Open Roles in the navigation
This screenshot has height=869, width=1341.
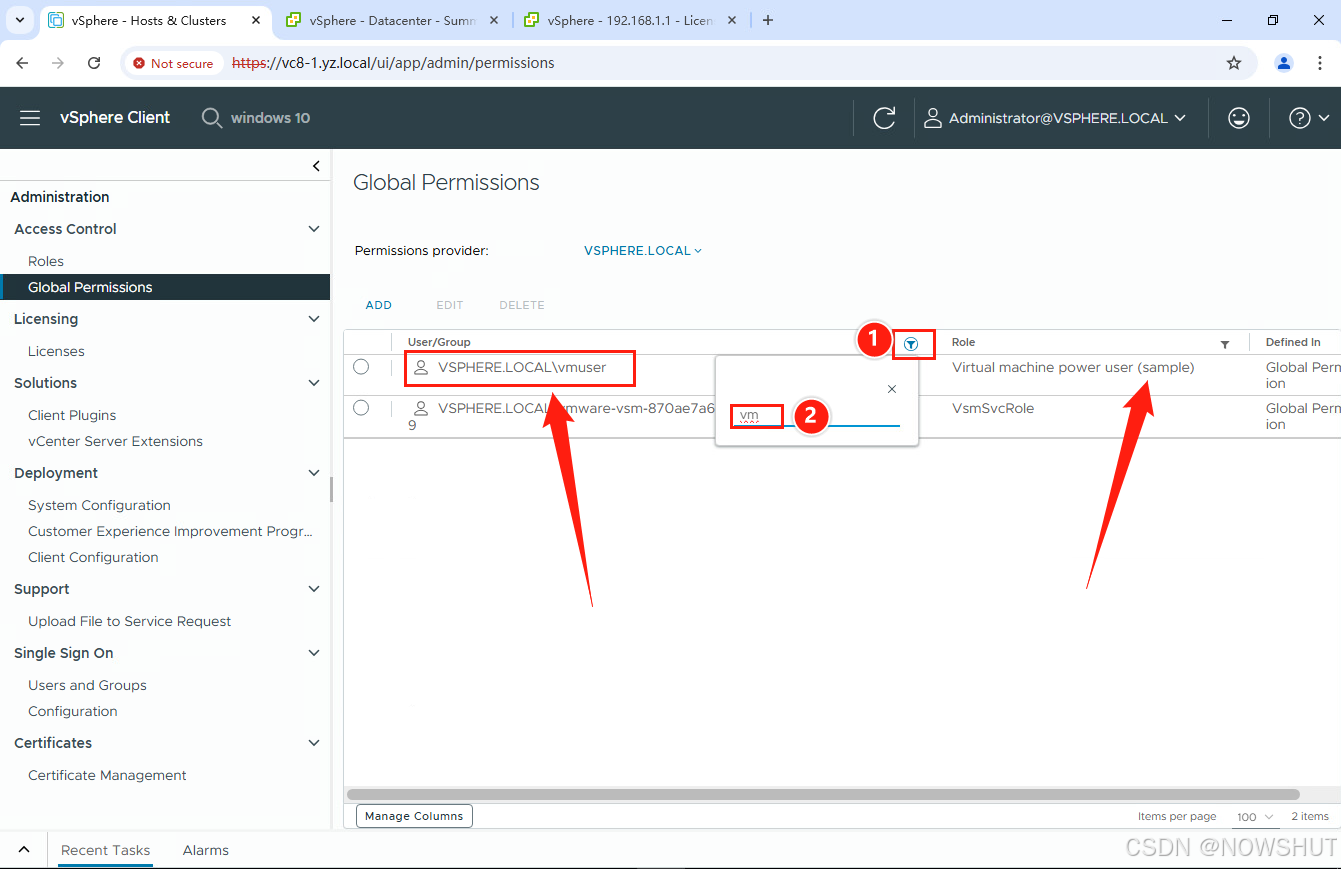tap(46, 261)
